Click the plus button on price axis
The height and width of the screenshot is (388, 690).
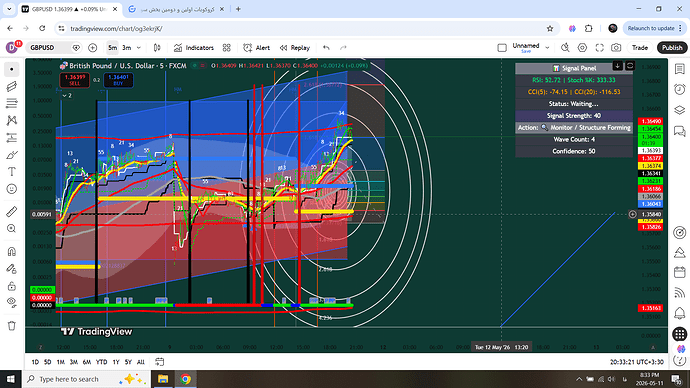click(632, 214)
